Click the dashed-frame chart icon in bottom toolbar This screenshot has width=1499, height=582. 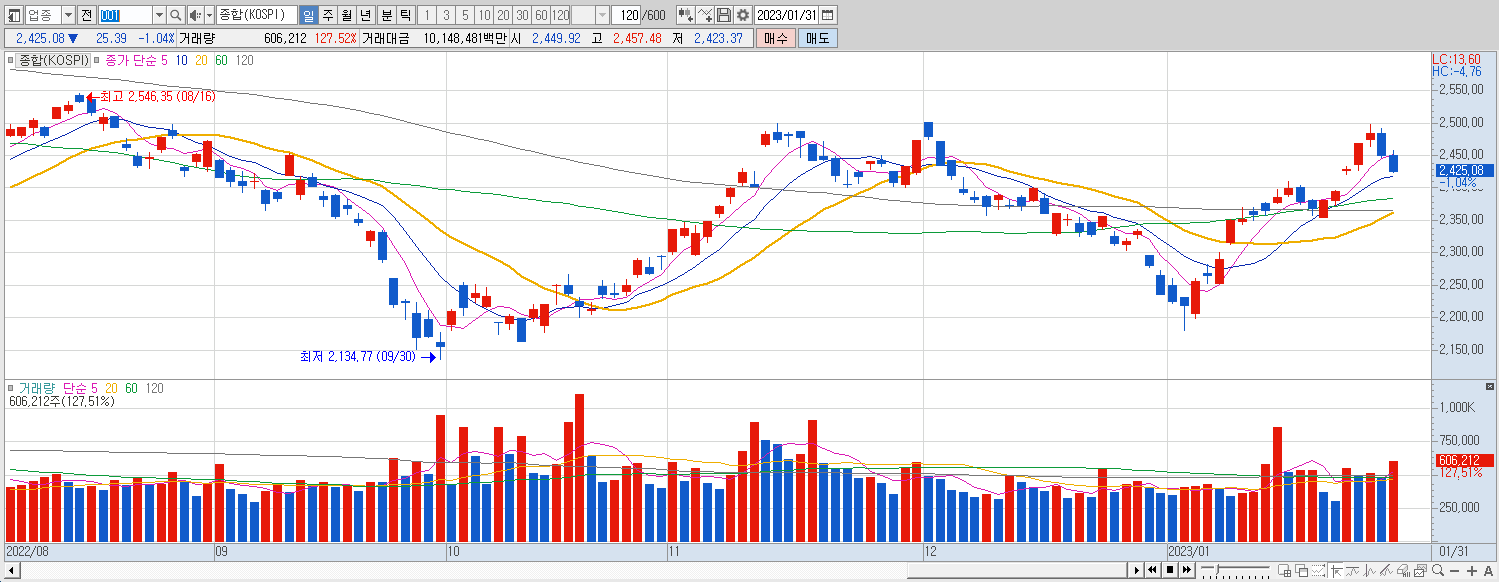tap(1318, 571)
